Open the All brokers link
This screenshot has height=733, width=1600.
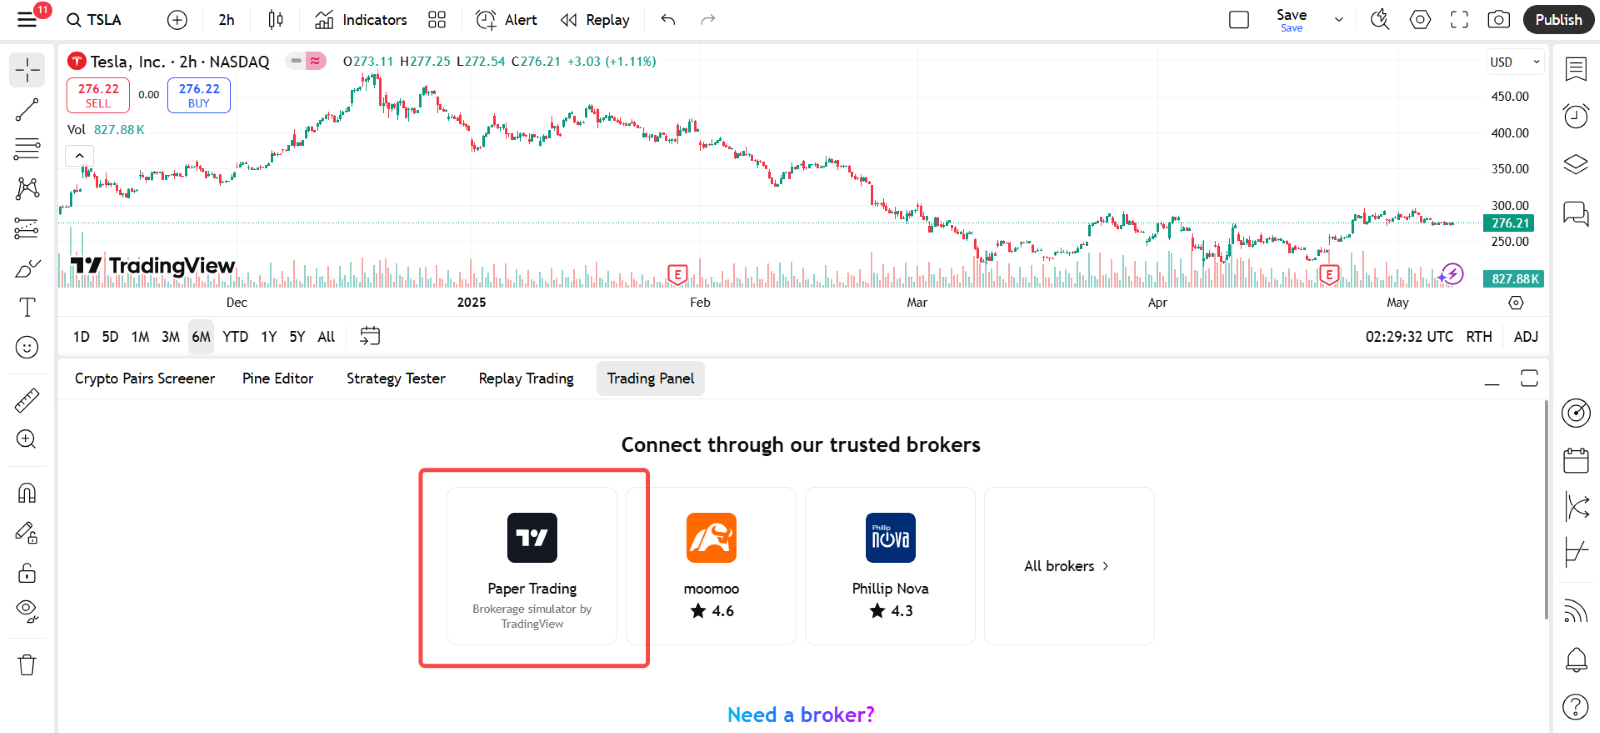coord(1067,566)
